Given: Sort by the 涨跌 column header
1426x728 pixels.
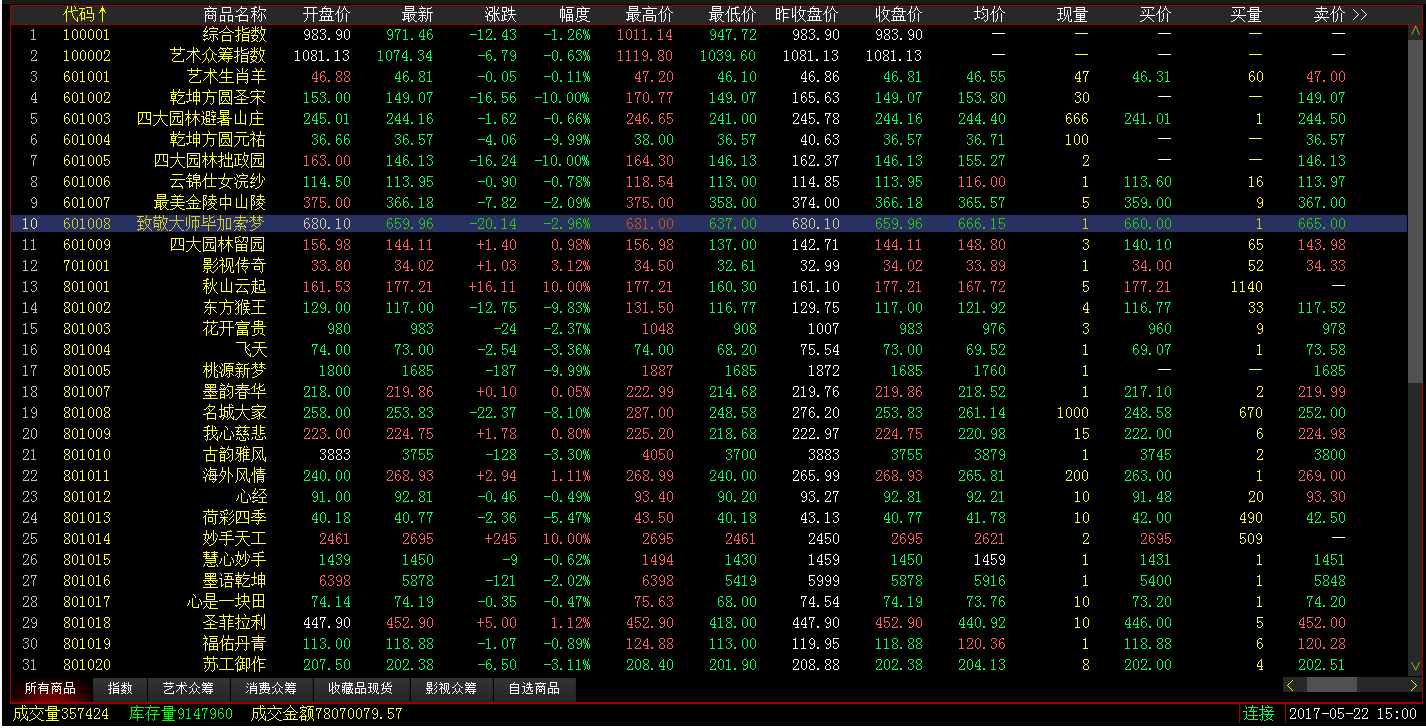Looking at the screenshot, I should pyautogui.click(x=501, y=15).
